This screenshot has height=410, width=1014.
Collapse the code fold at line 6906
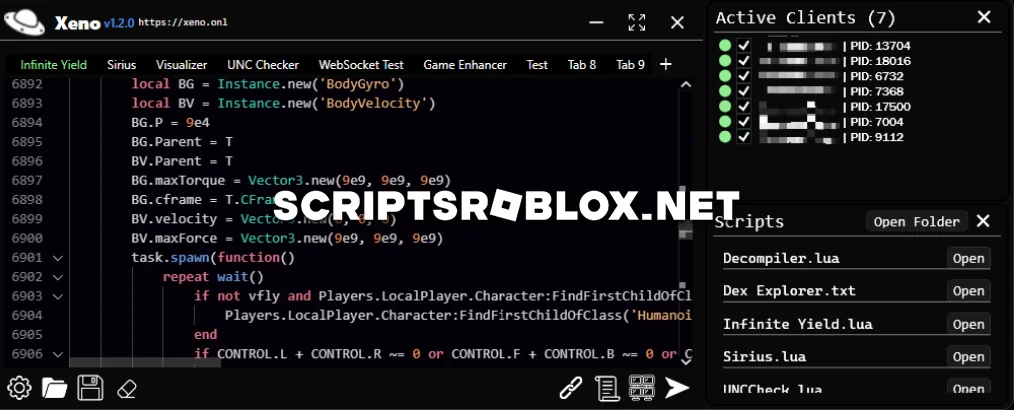click(58, 354)
